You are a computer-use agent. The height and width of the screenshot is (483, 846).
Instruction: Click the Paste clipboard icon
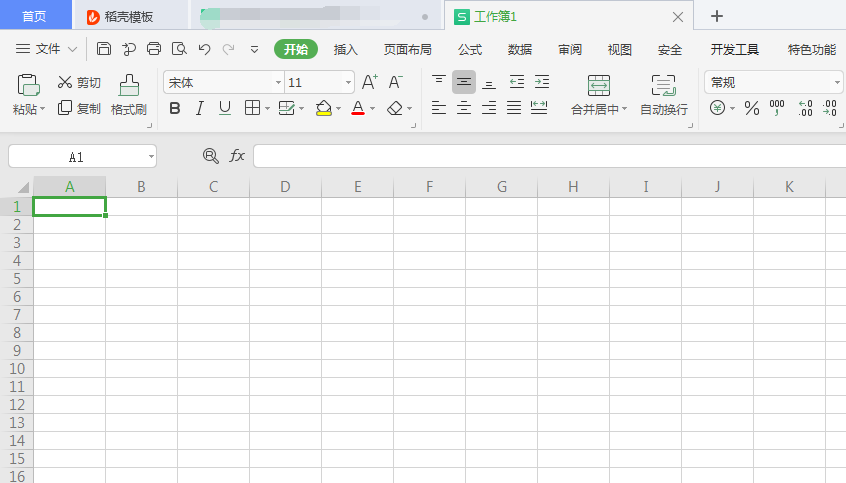point(28,85)
